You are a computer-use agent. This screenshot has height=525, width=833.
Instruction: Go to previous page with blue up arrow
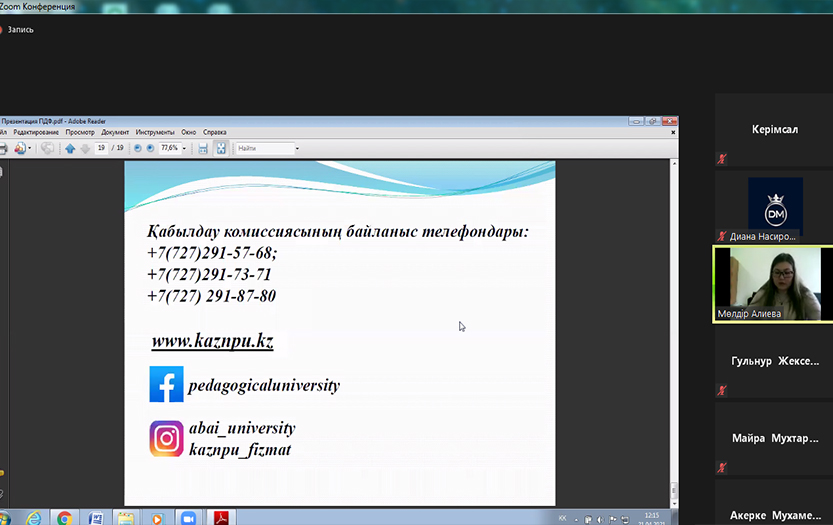(70, 148)
